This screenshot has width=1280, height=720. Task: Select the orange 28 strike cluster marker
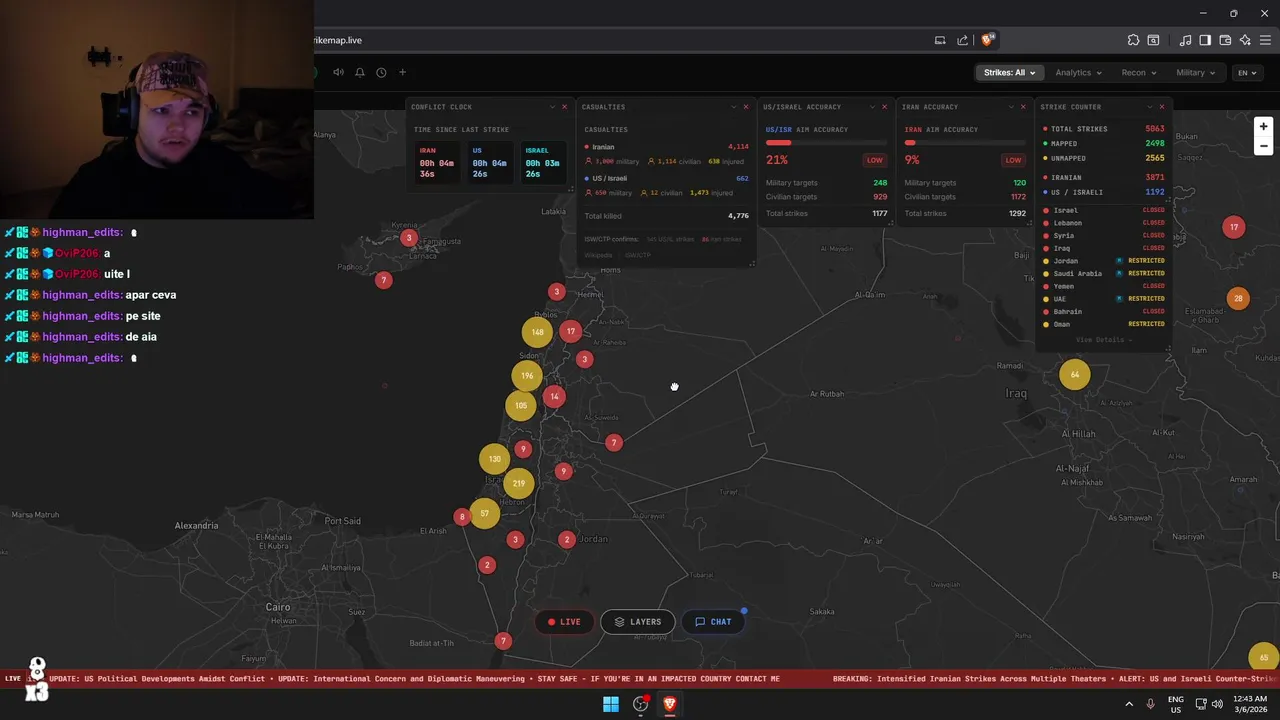pos(1238,298)
